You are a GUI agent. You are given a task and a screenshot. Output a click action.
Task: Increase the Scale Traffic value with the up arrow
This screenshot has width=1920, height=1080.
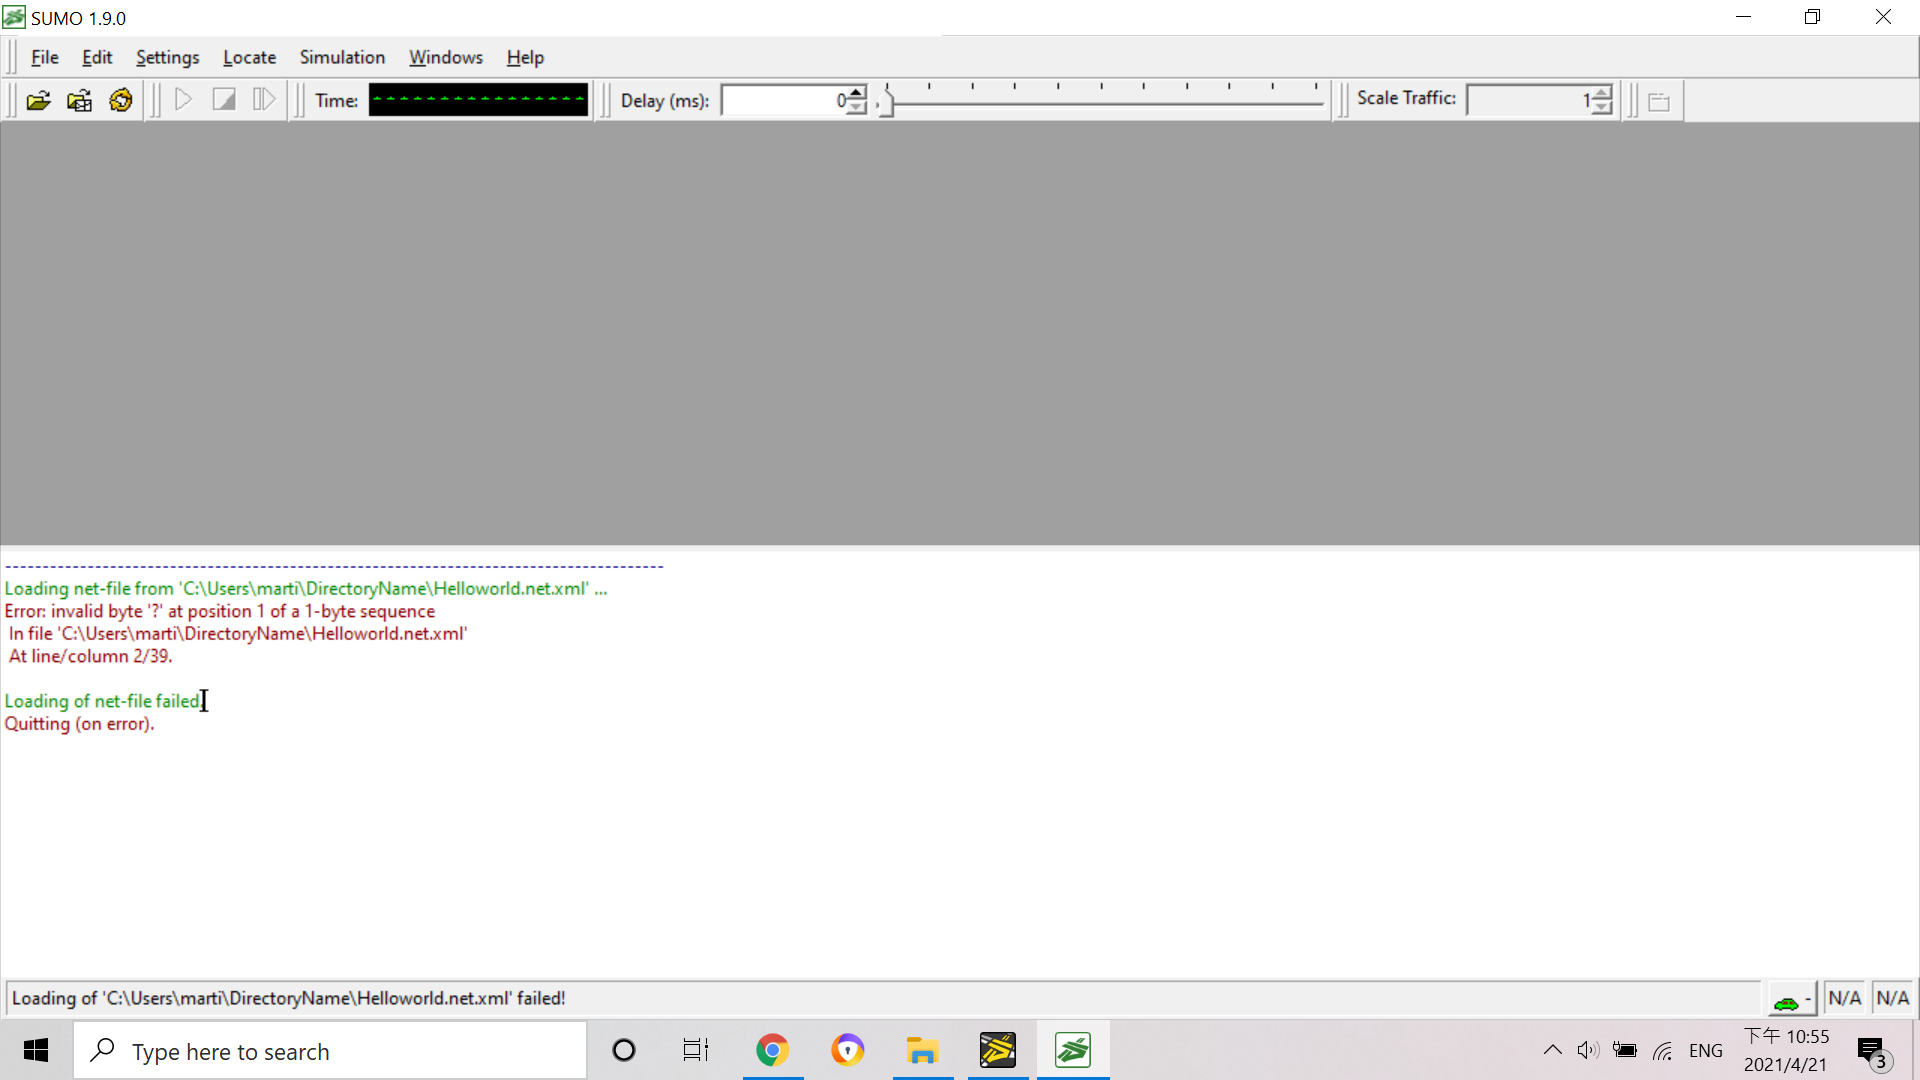(x=1602, y=93)
